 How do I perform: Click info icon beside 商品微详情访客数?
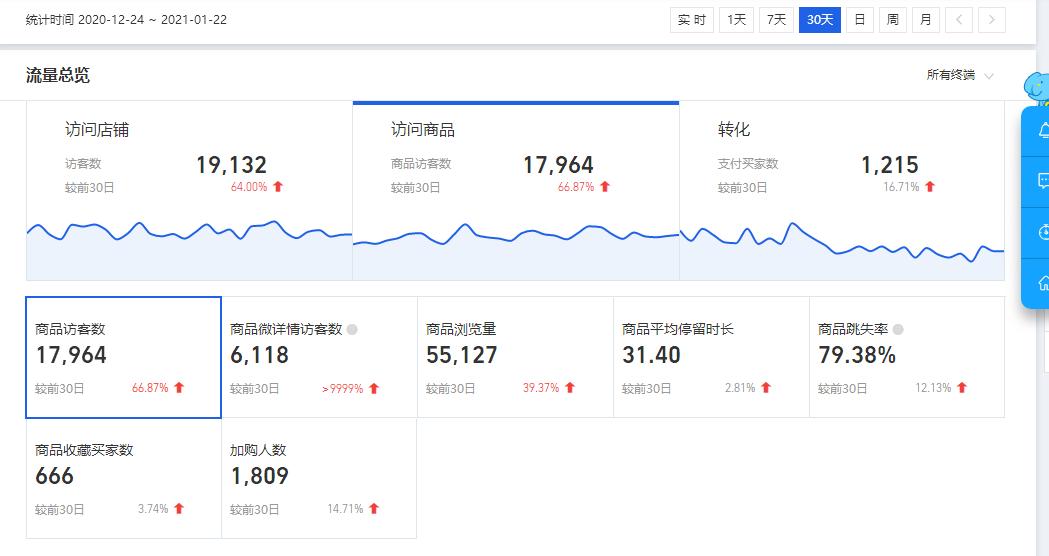pos(352,329)
